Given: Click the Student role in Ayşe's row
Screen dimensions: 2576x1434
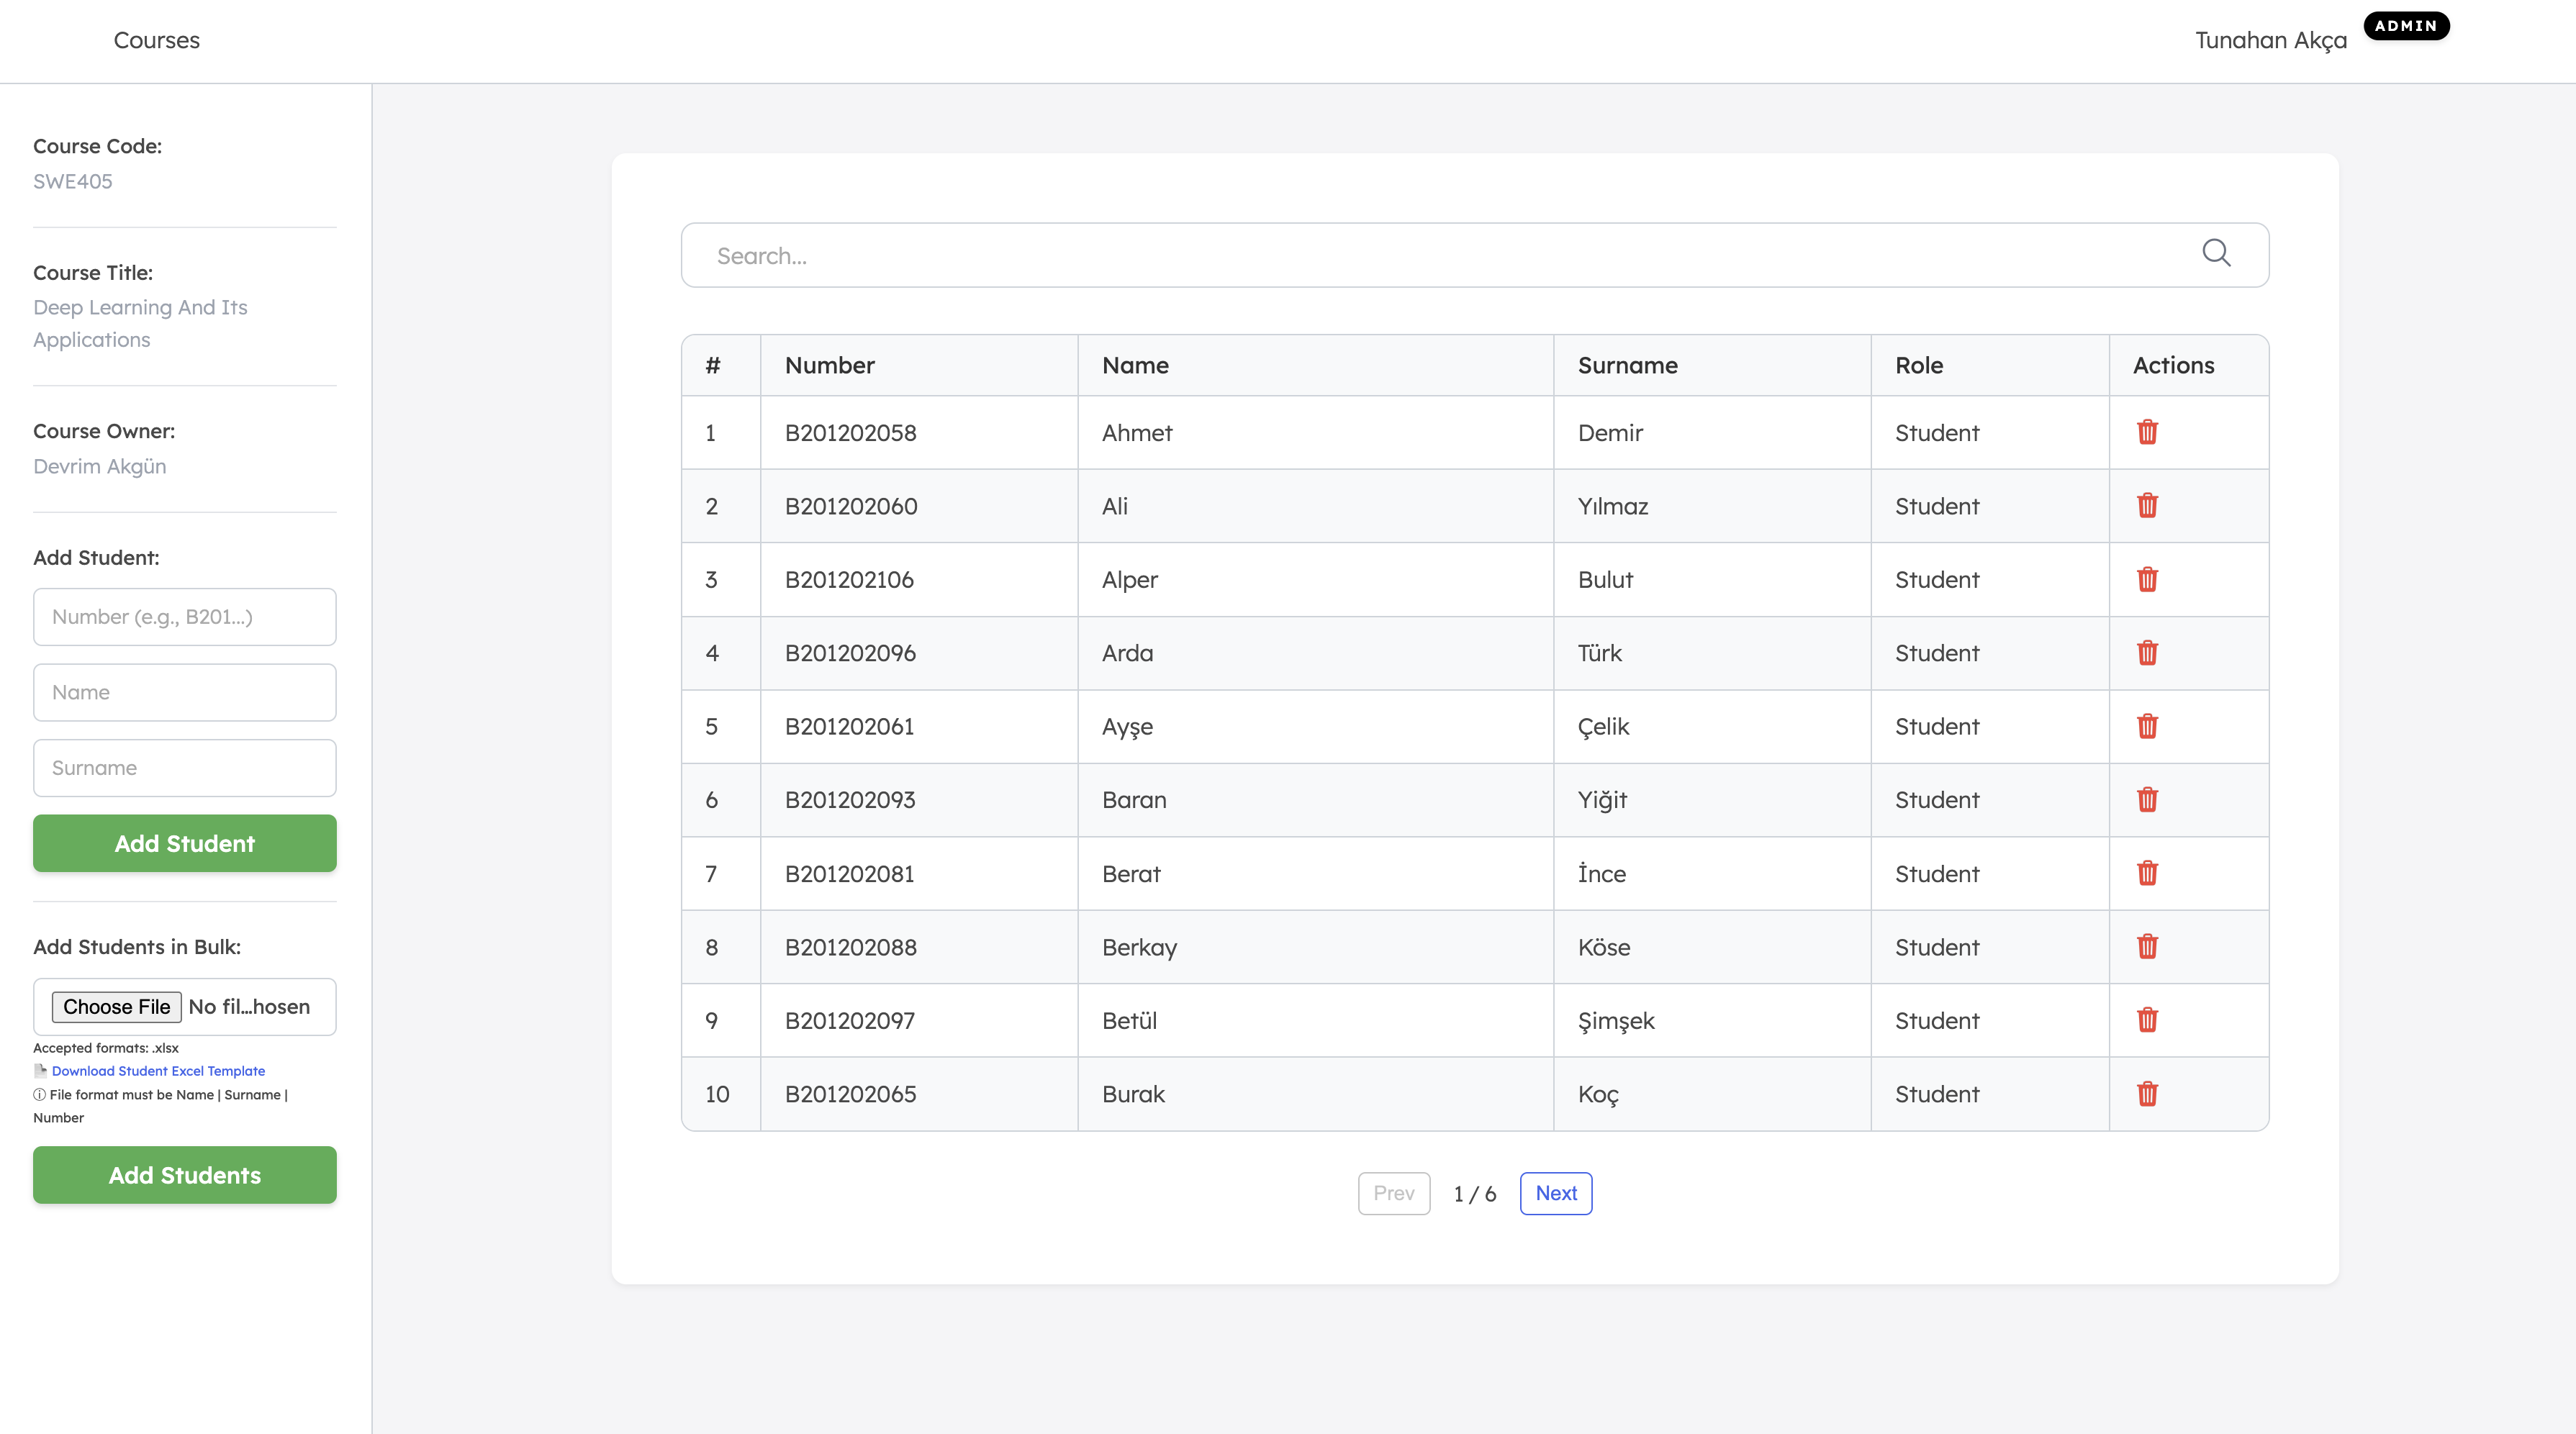Looking at the screenshot, I should click(x=1936, y=726).
